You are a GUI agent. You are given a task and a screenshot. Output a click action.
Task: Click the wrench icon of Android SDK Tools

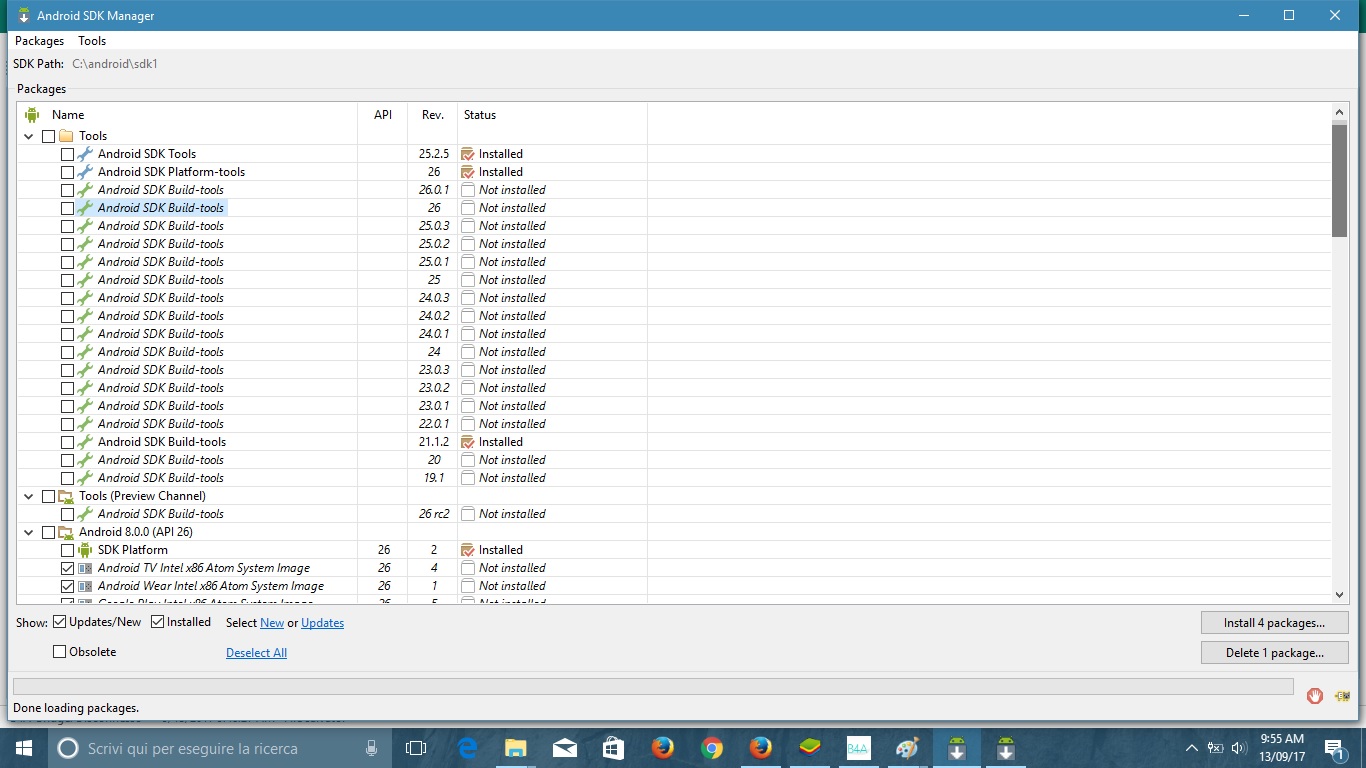[85, 154]
